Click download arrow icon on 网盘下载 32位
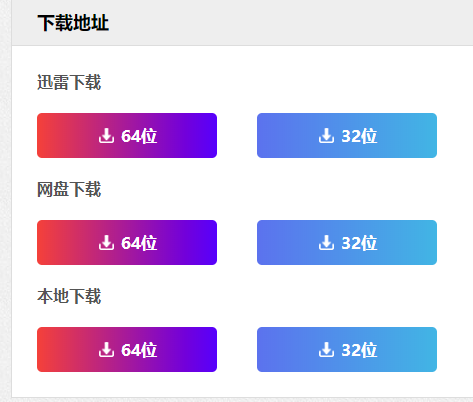 point(326,243)
